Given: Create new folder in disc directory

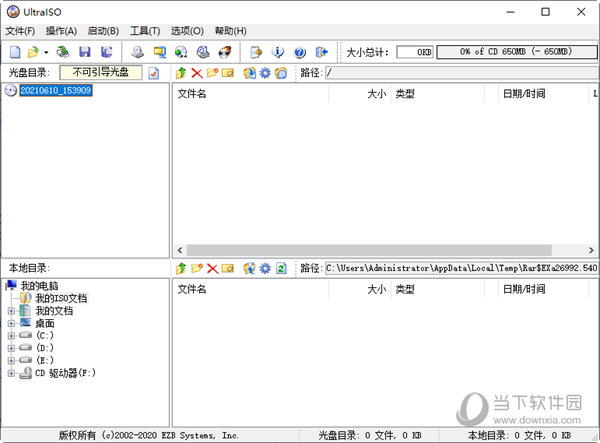Looking at the screenshot, I should pyautogui.click(x=212, y=73).
